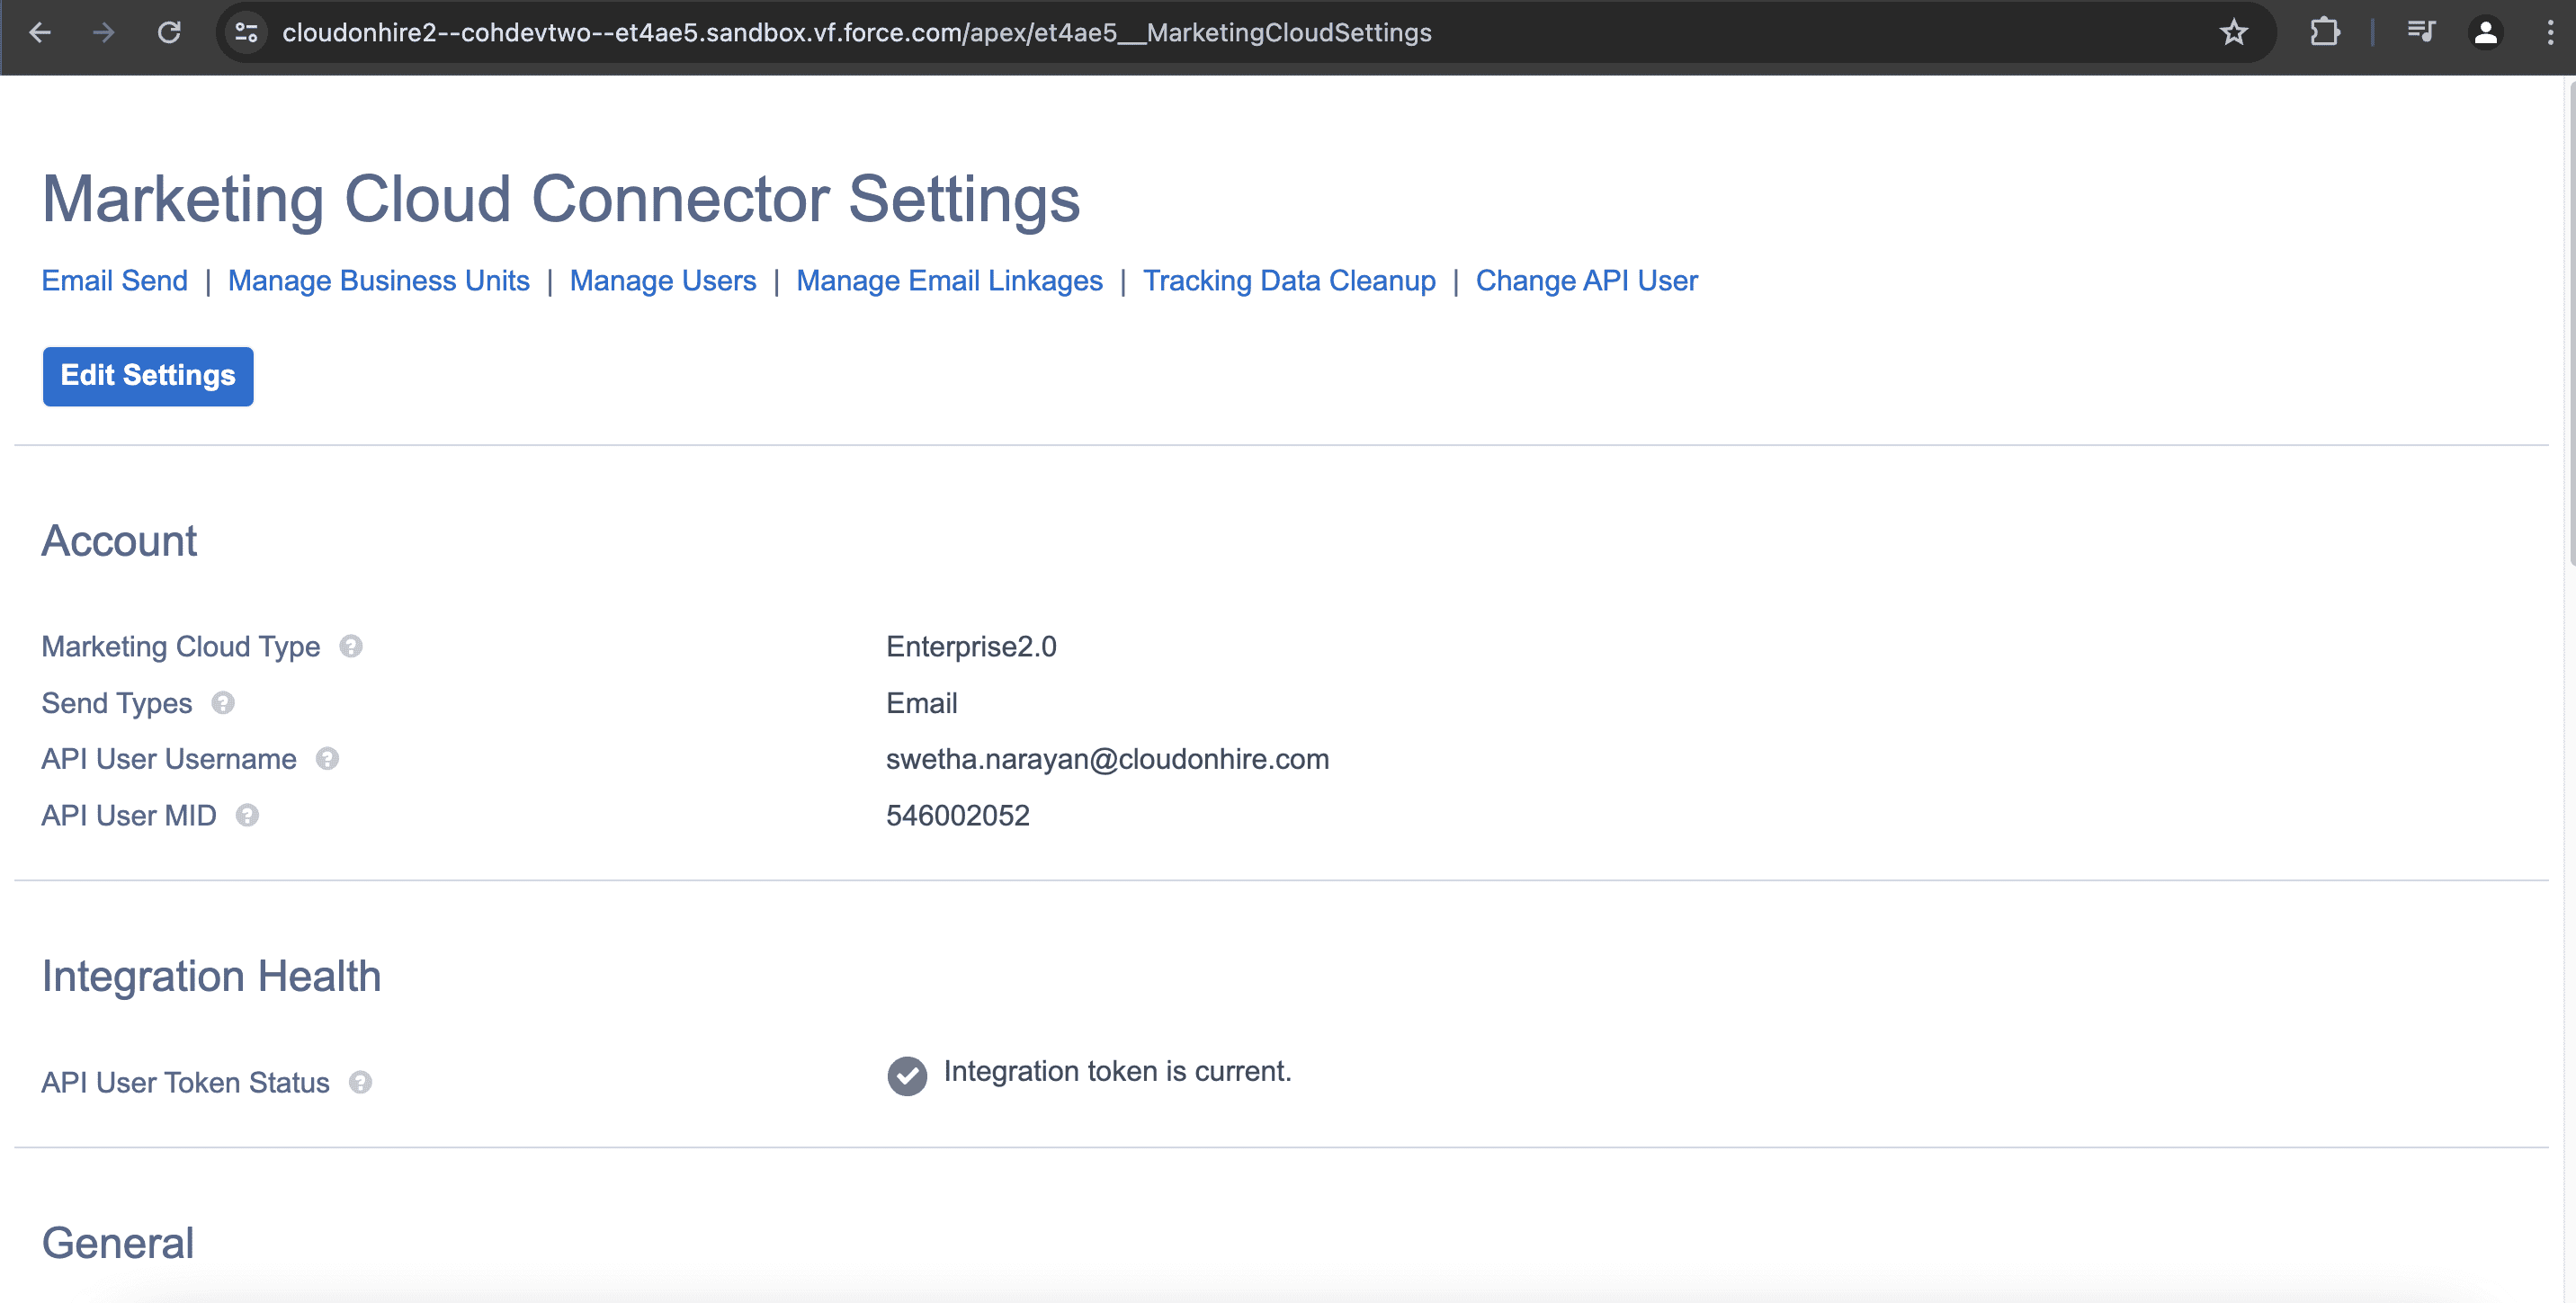This screenshot has width=2576, height=1303.
Task: Go back using the browser back arrow
Action: point(40,33)
